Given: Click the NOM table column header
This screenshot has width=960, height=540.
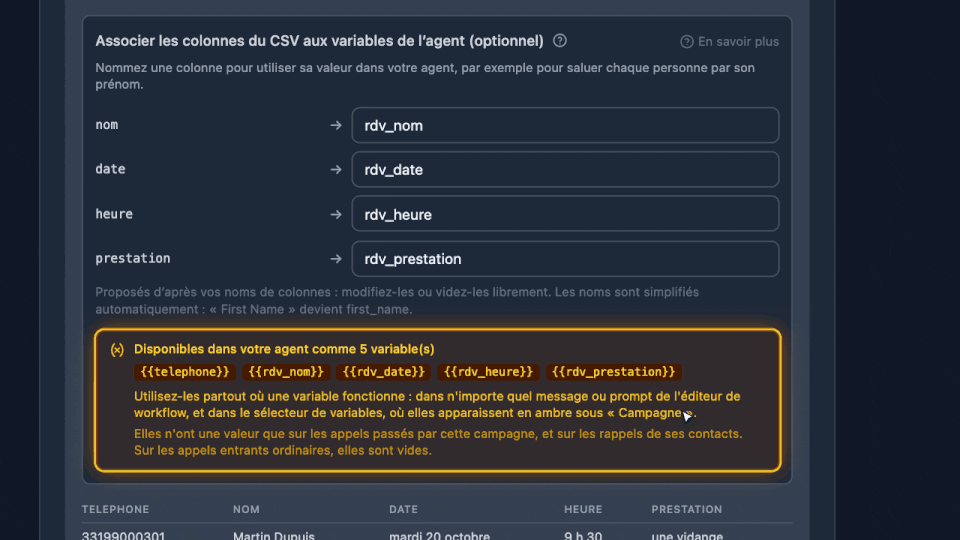Looking at the screenshot, I should point(246,509).
